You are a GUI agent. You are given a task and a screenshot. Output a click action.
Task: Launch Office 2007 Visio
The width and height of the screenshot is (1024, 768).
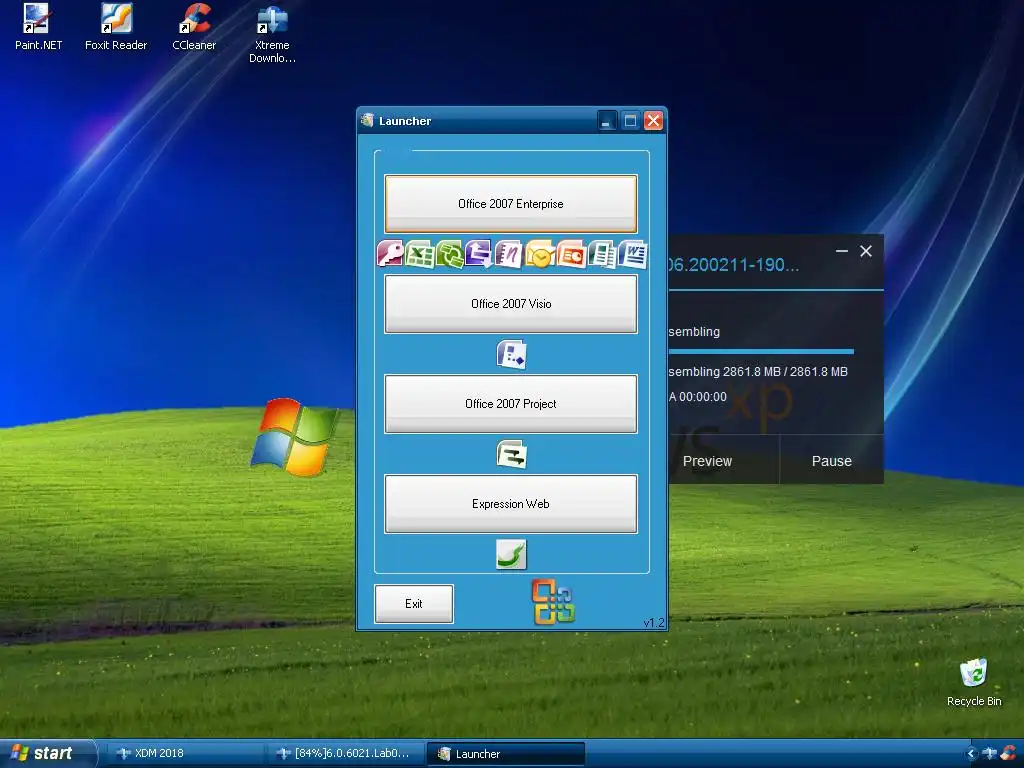511,304
